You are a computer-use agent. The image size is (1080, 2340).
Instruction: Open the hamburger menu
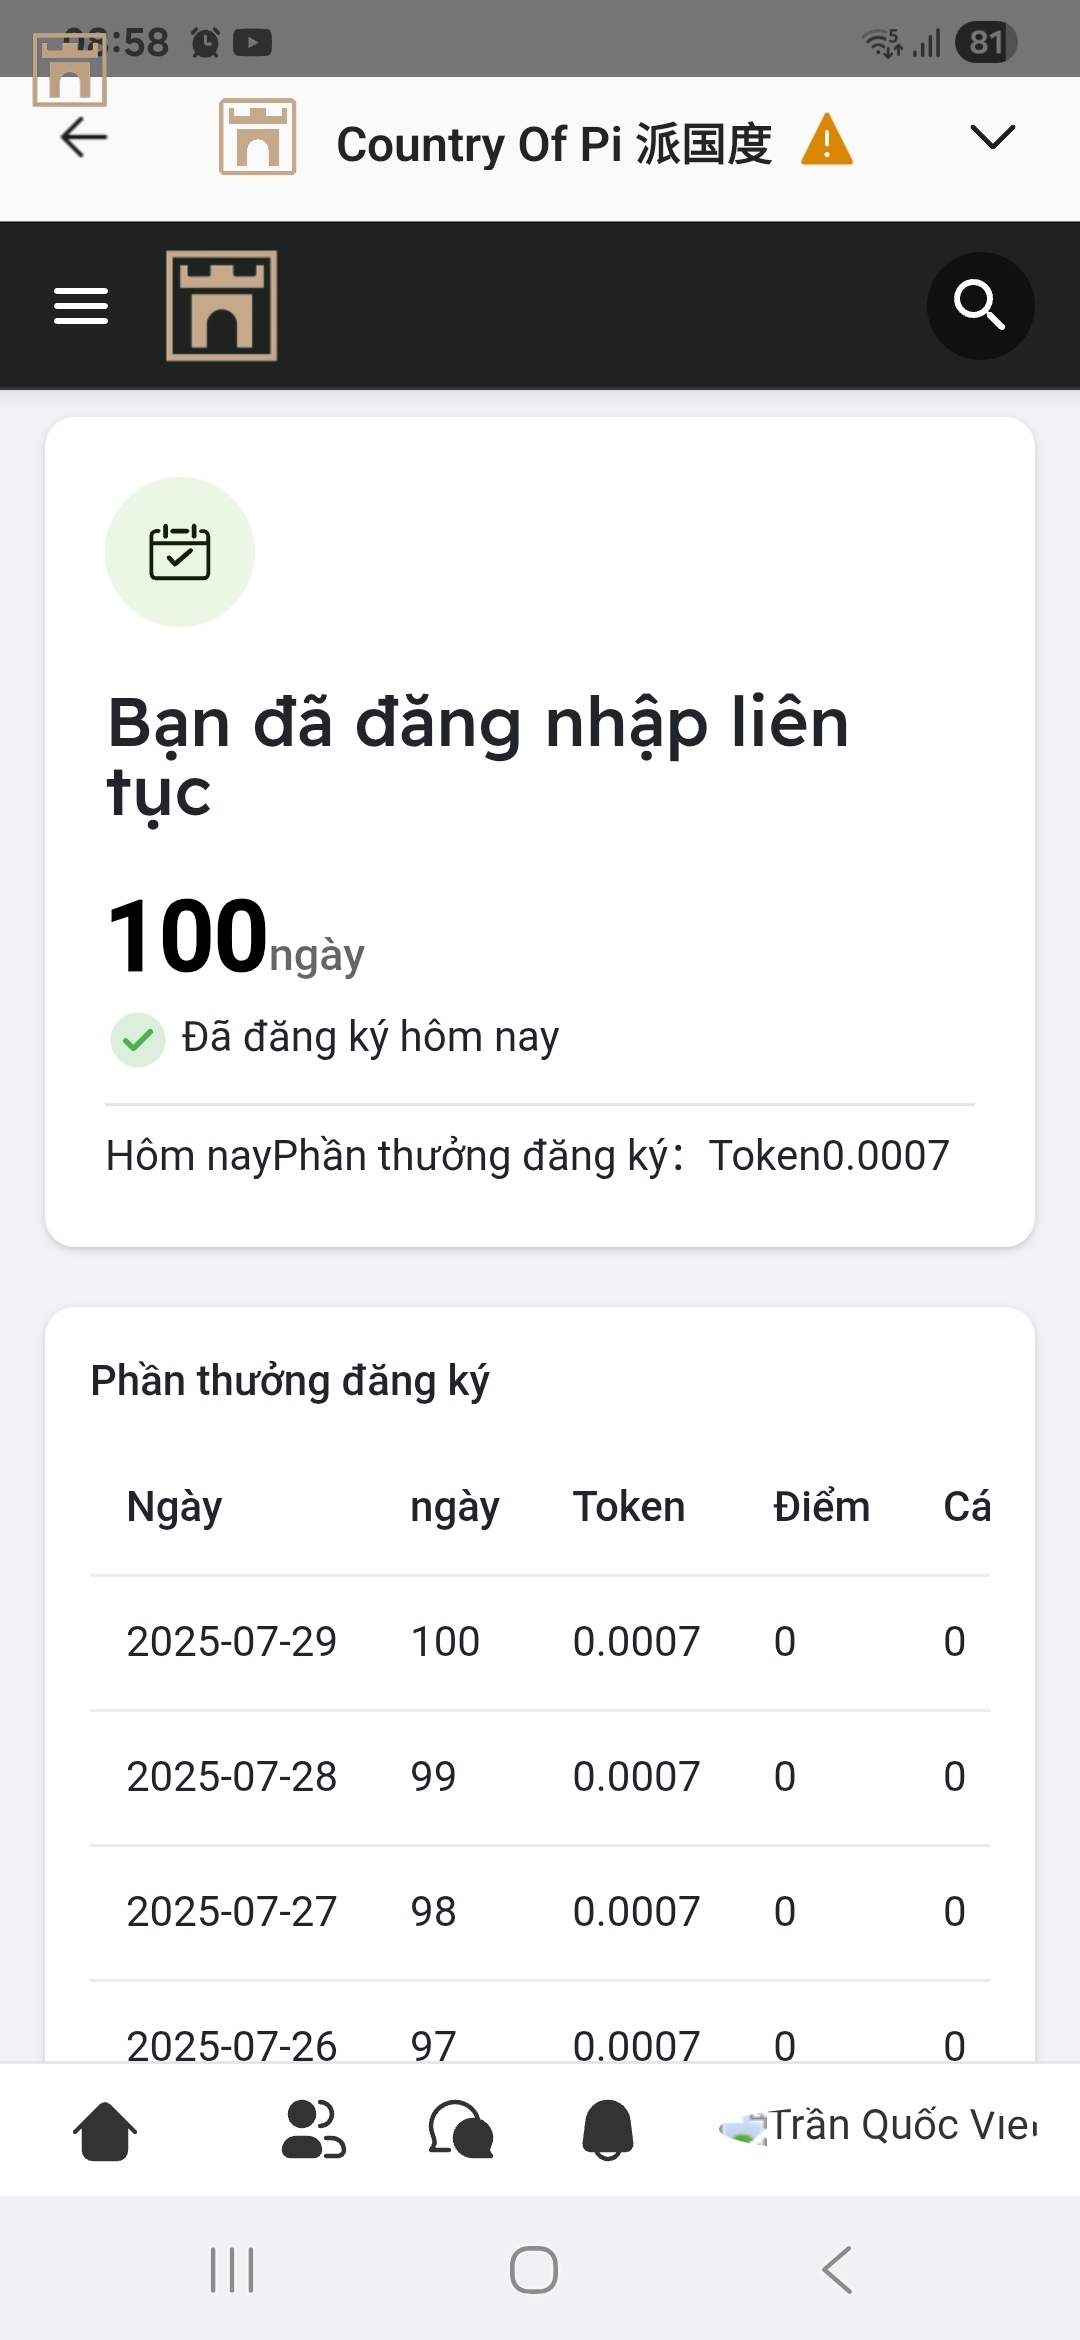tap(81, 306)
